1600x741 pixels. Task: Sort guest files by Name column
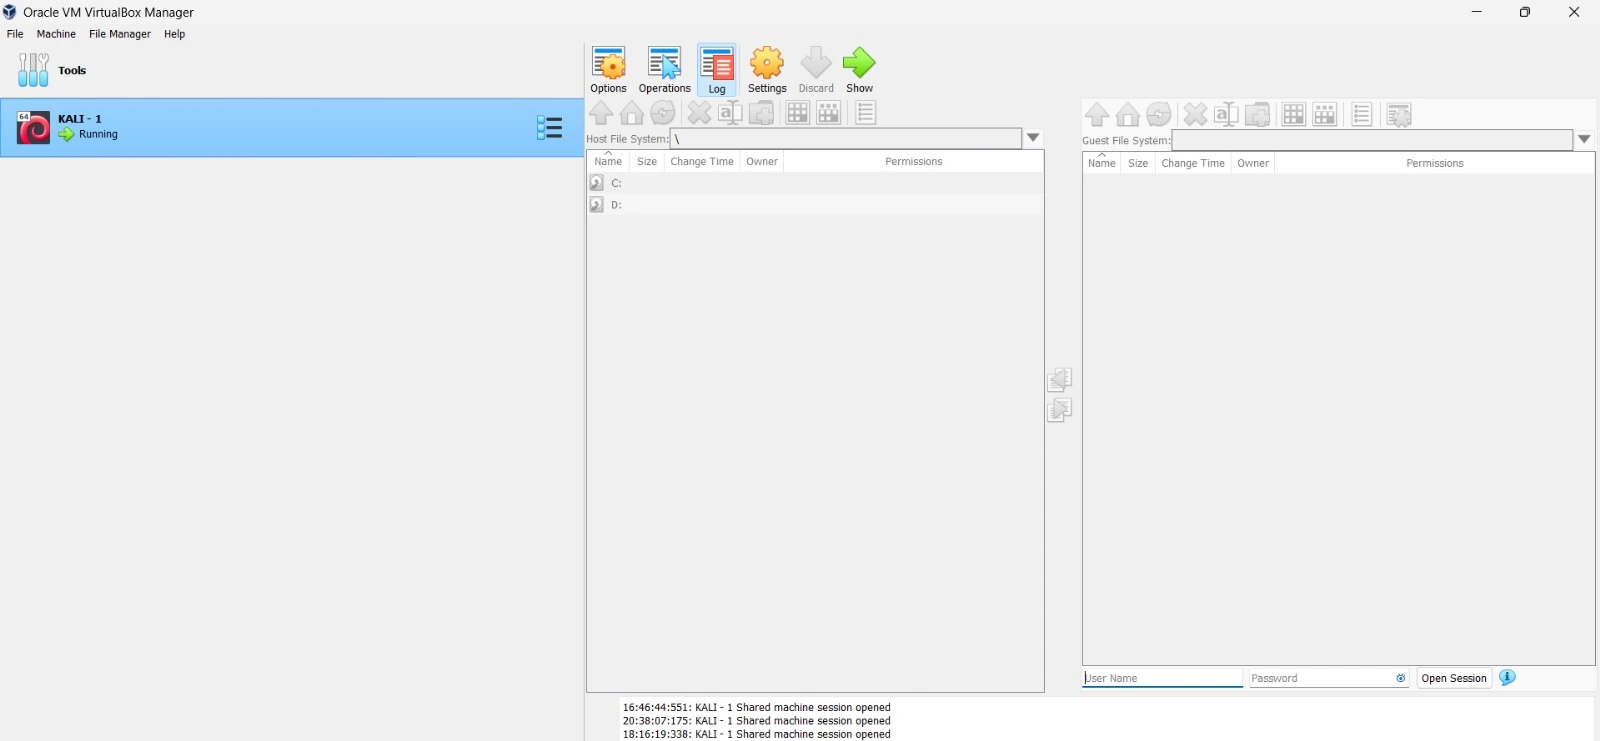coord(1102,163)
